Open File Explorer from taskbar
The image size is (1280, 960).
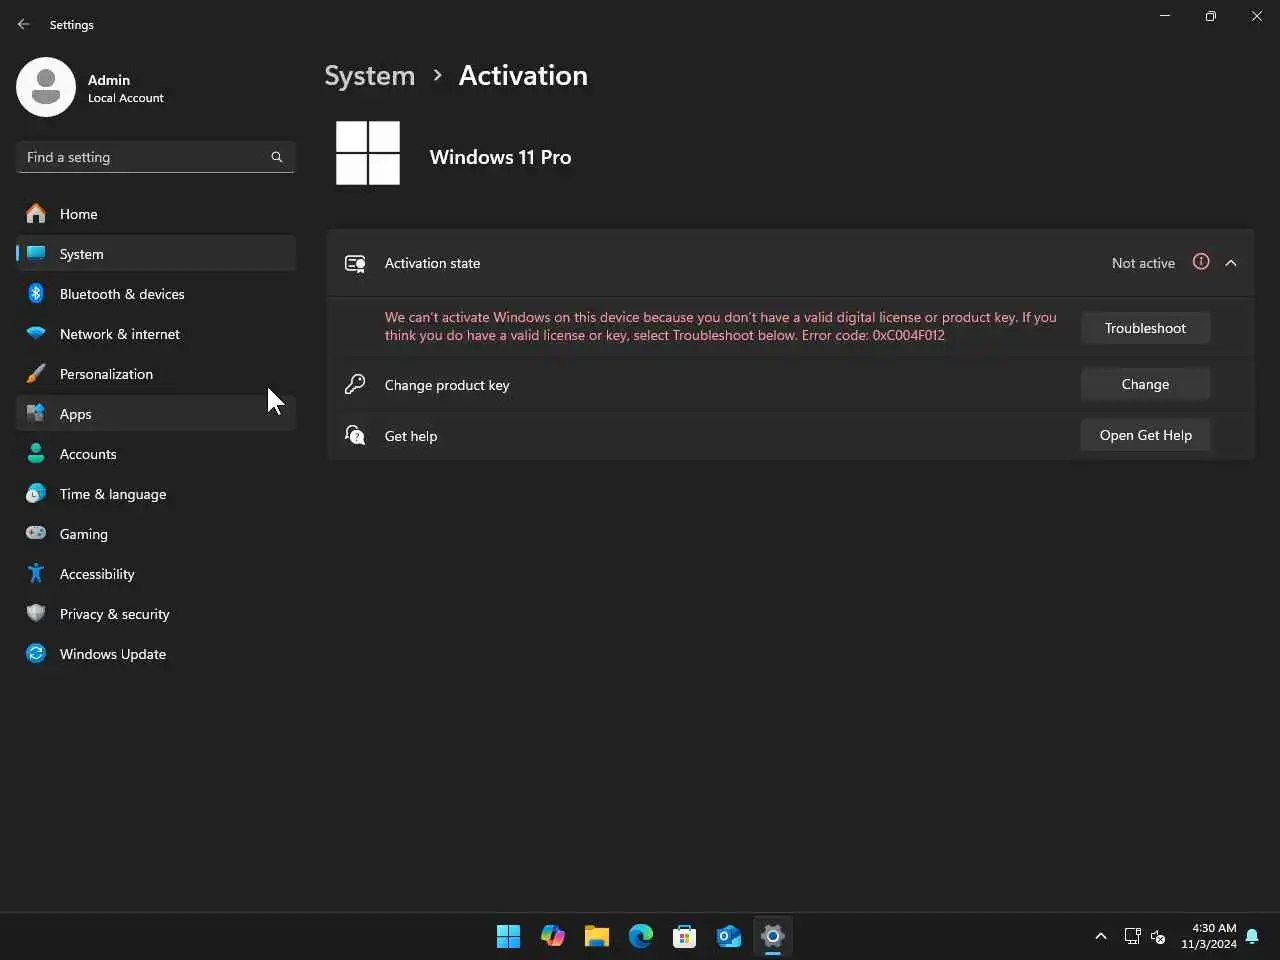(597, 936)
